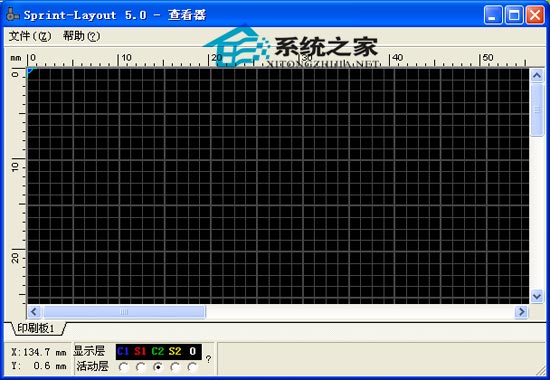Toggle visibility of the blue C1 layer
This screenshot has height=380, width=550.
point(123,351)
